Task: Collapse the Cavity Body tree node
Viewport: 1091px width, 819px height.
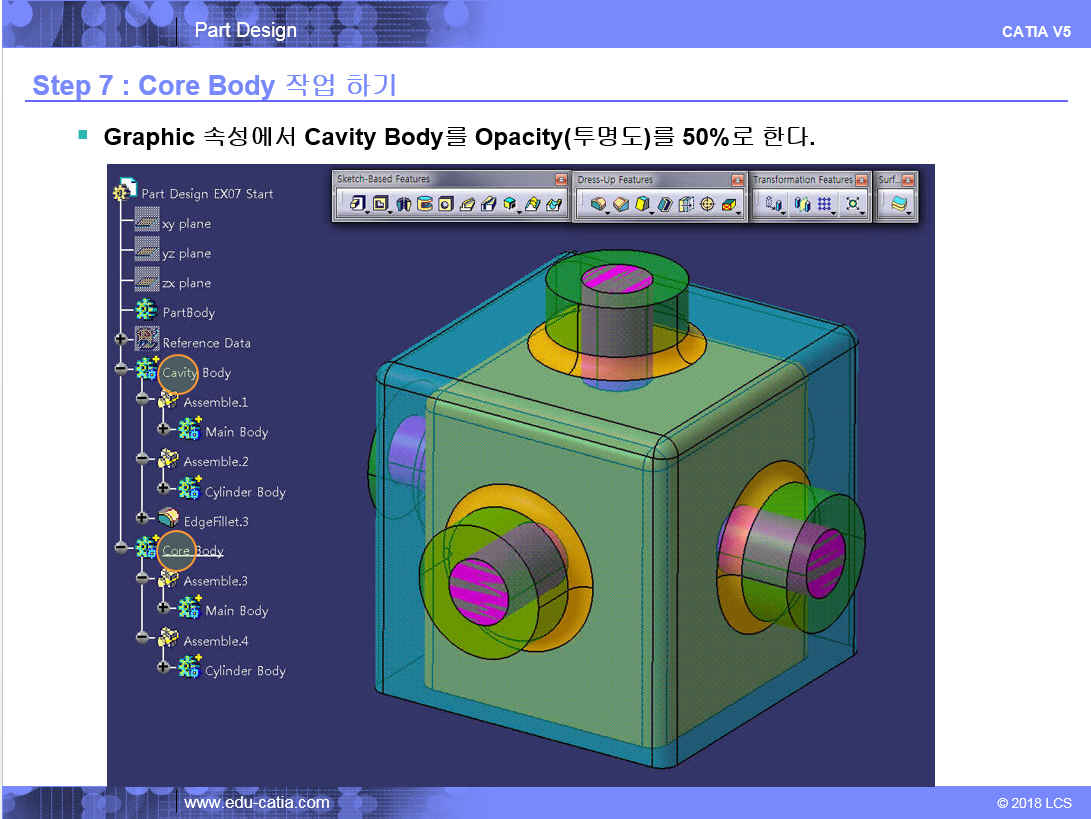Action: pyautogui.click(x=121, y=369)
